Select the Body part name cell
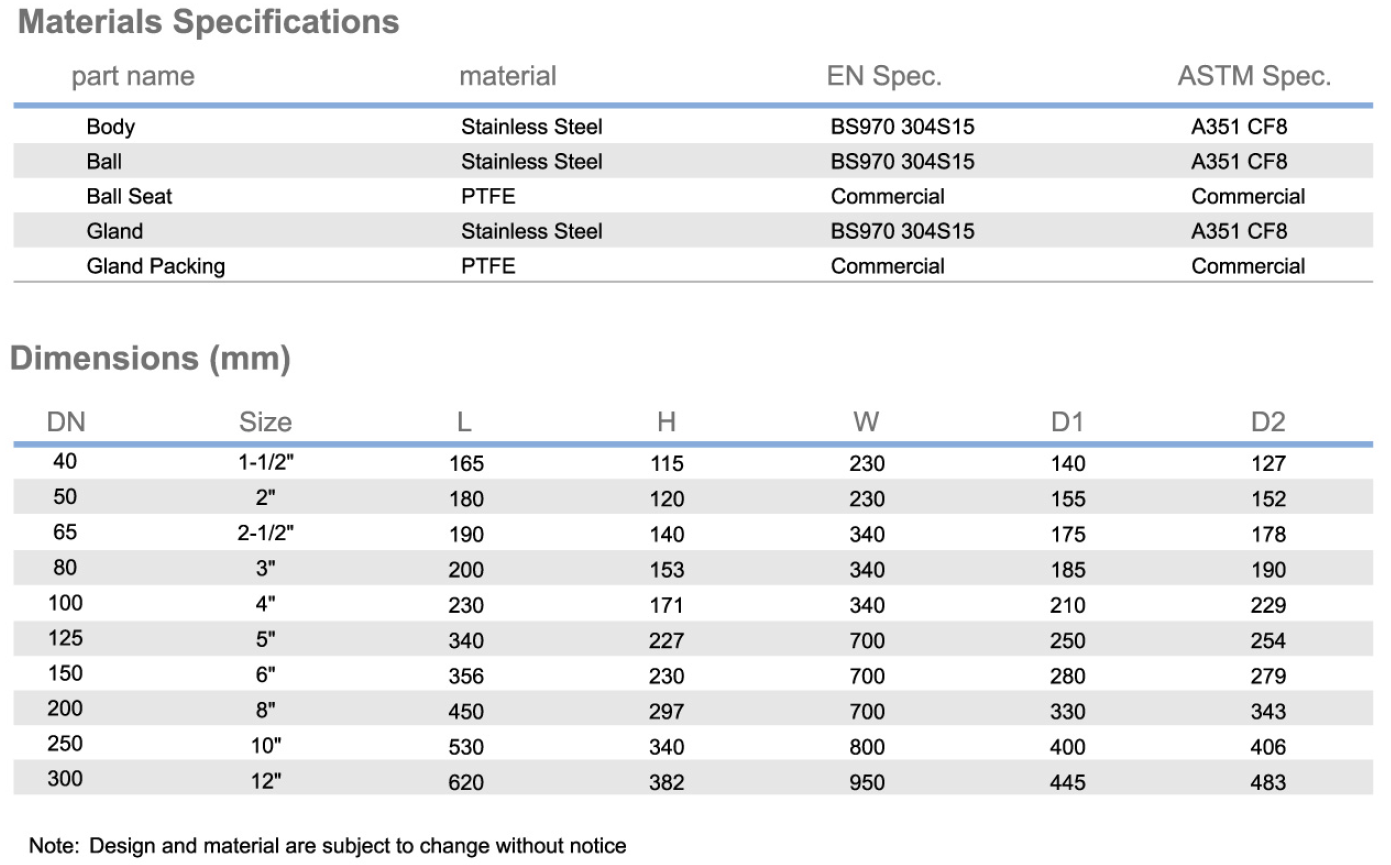1391x865 pixels. 110,127
